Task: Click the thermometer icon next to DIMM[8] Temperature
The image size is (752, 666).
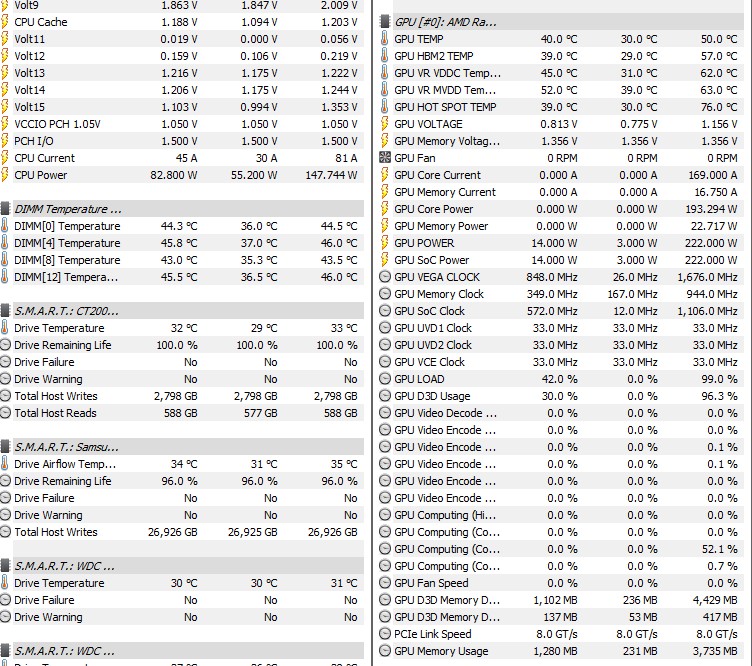Action: tap(4, 260)
